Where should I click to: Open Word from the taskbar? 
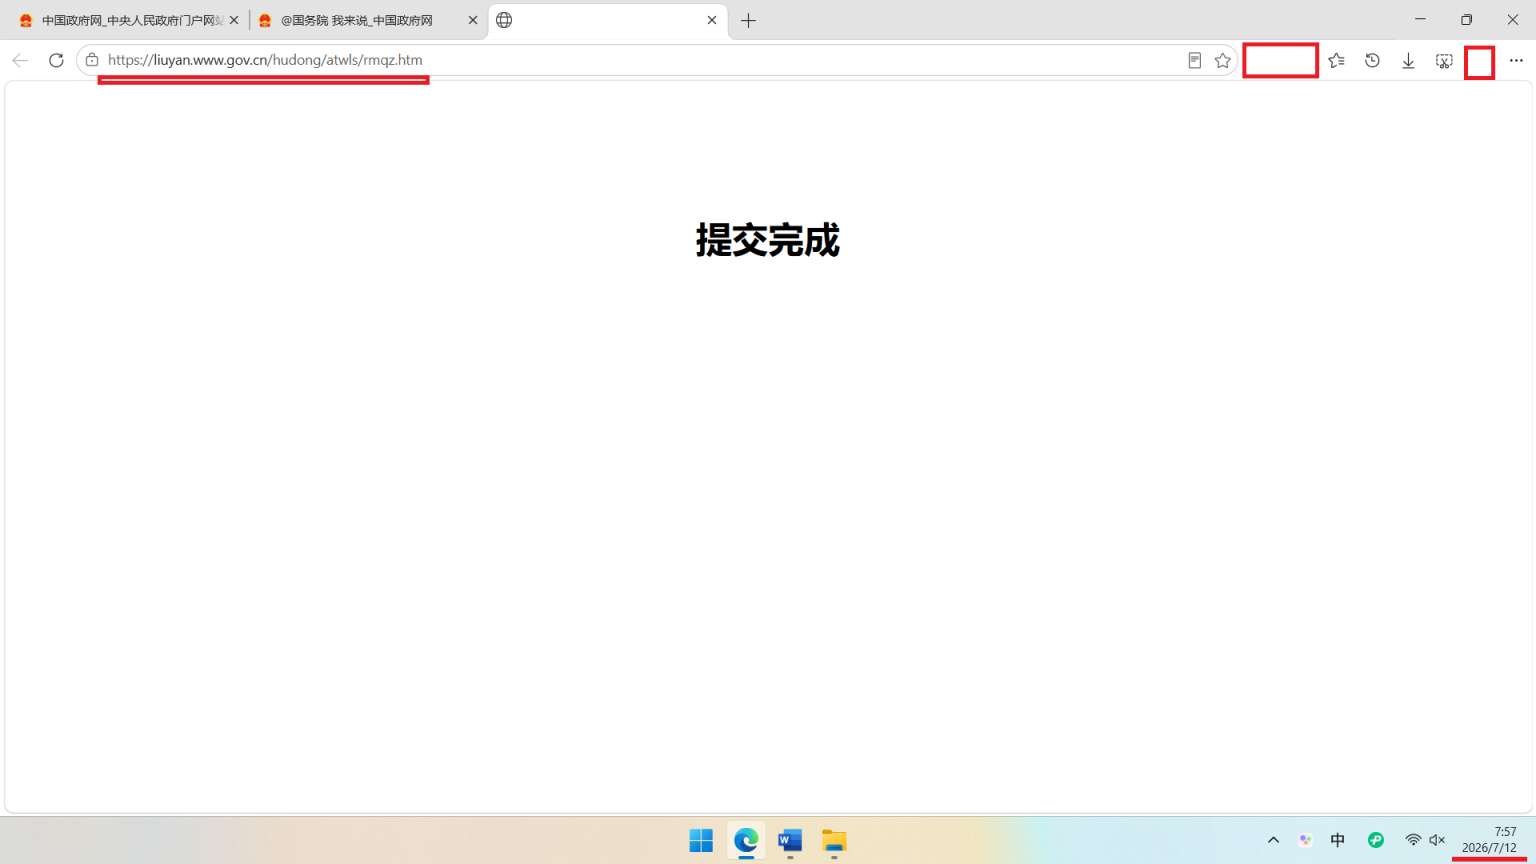pyautogui.click(x=790, y=841)
